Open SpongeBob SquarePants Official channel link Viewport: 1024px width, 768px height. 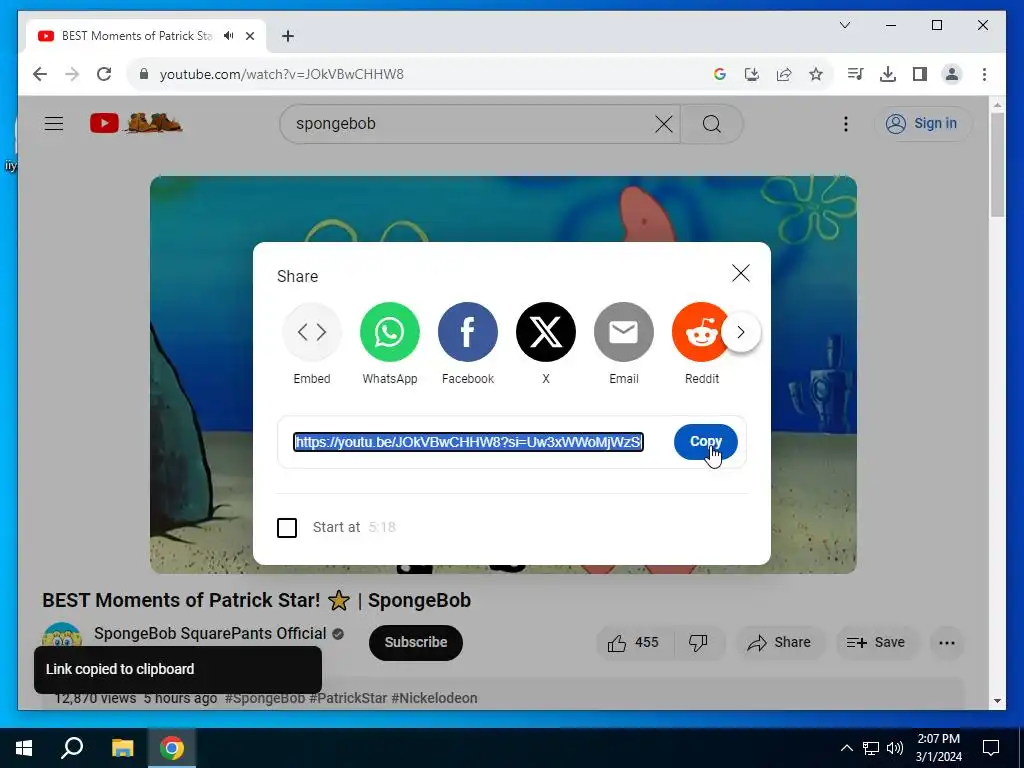[x=210, y=633]
